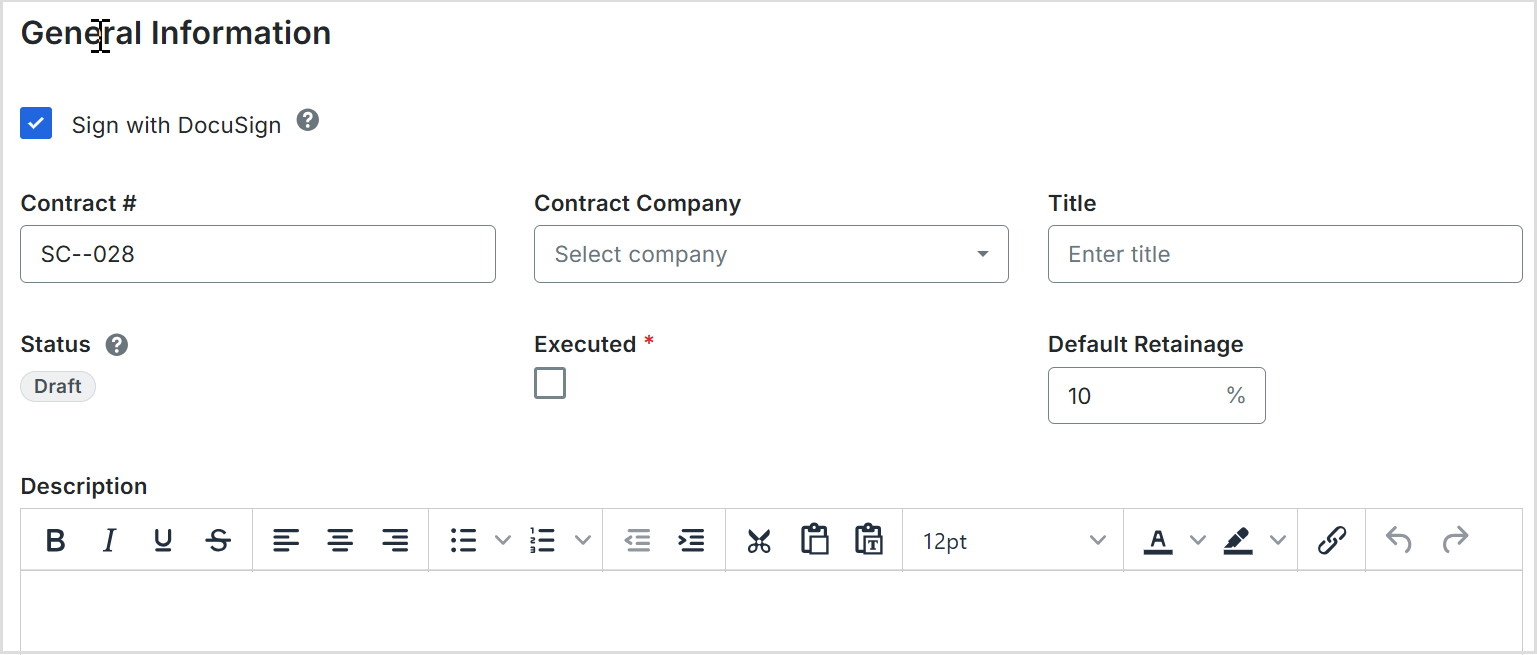Open text color picker arrow
This screenshot has height=655, width=1537.
click(1197, 541)
